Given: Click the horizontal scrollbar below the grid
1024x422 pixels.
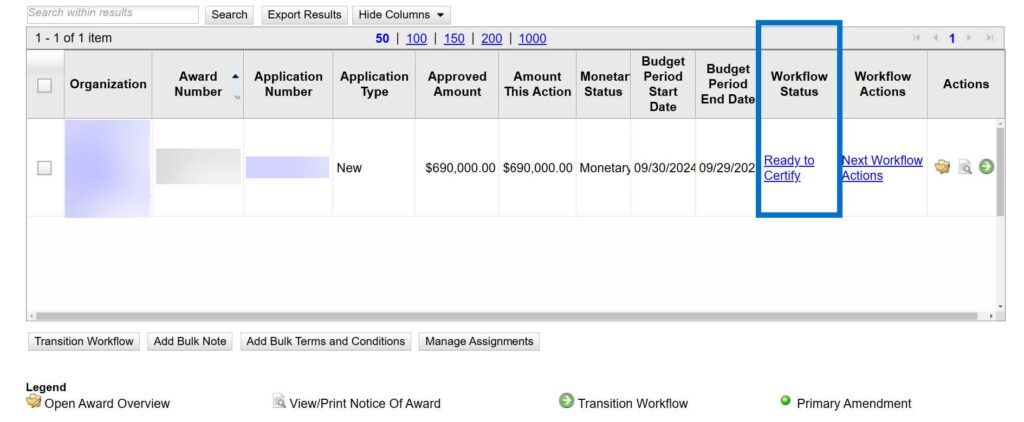Looking at the screenshot, I should pyautogui.click(x=500, y=316).
